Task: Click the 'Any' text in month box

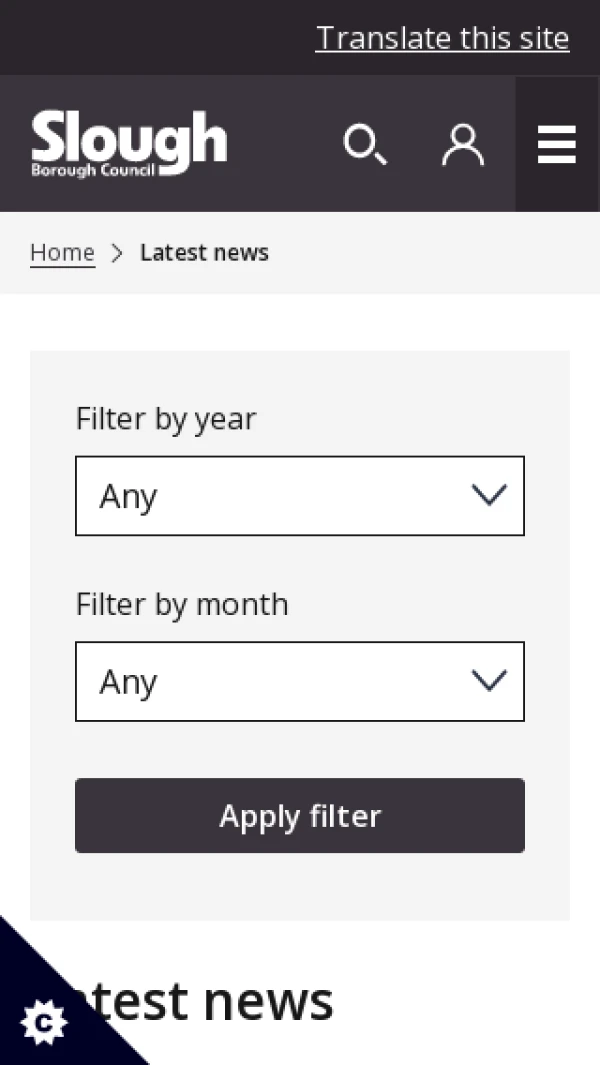Action: click(128, 683)
